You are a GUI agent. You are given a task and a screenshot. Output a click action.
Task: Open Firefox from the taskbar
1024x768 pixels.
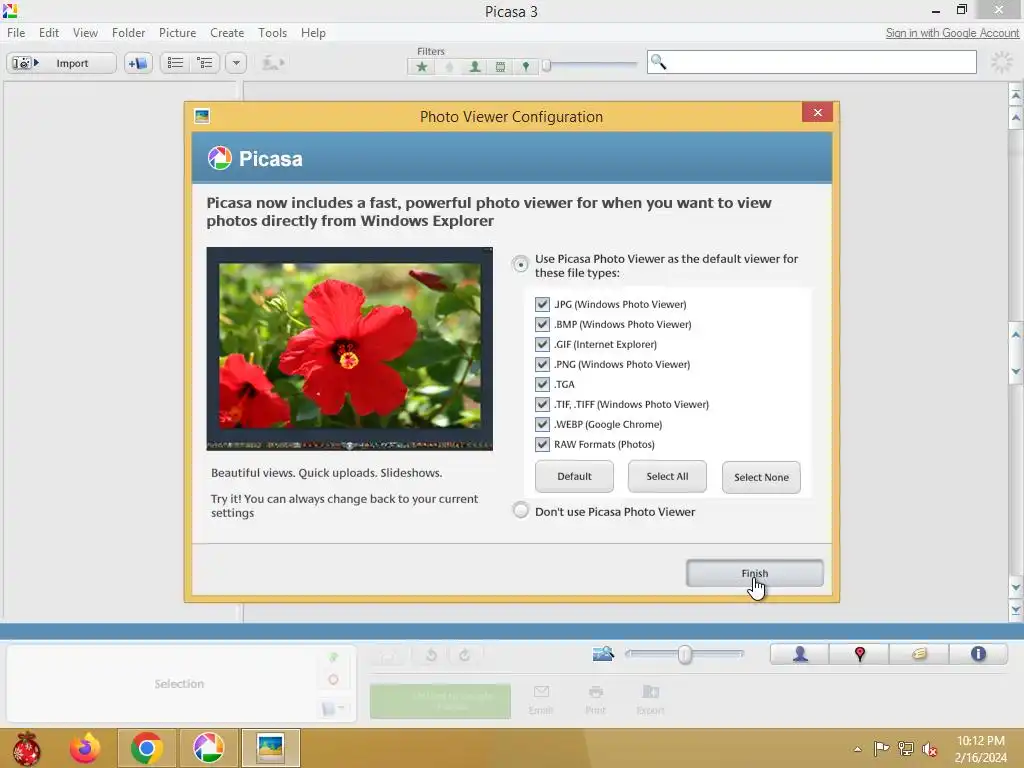click(x=85, y=748)
